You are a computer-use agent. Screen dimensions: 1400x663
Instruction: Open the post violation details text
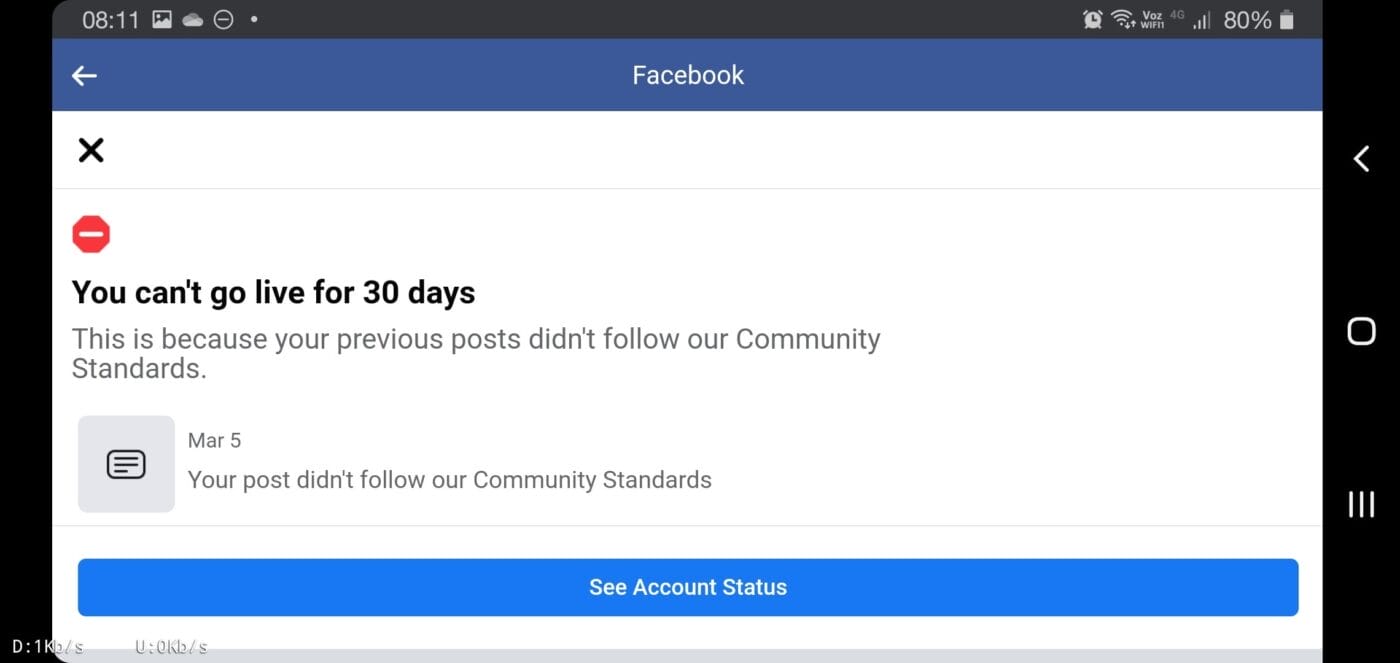(x=449, y=480)
